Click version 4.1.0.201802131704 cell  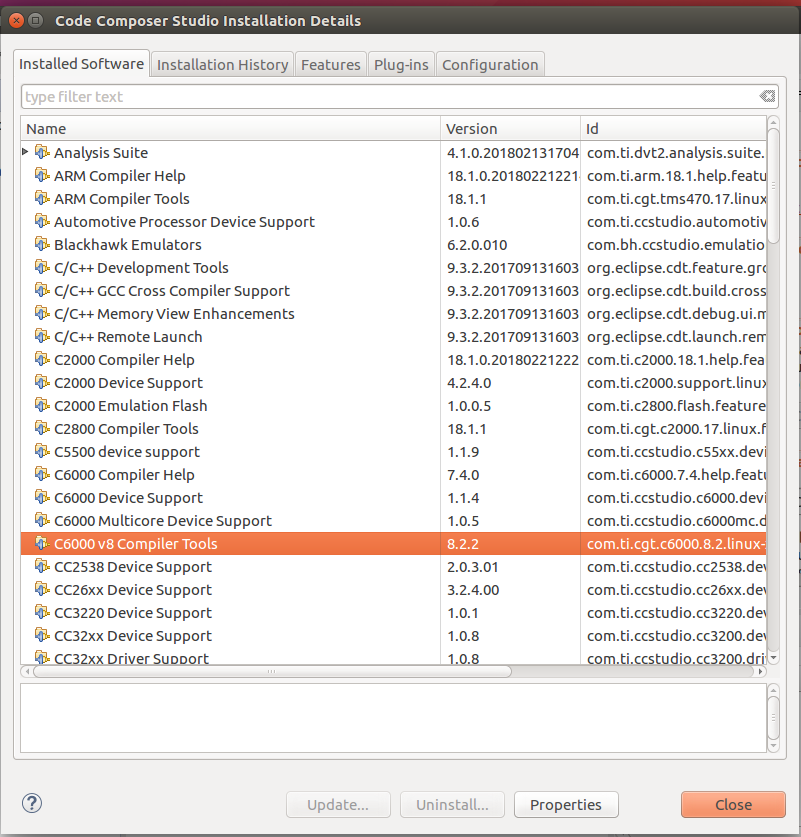512,153
